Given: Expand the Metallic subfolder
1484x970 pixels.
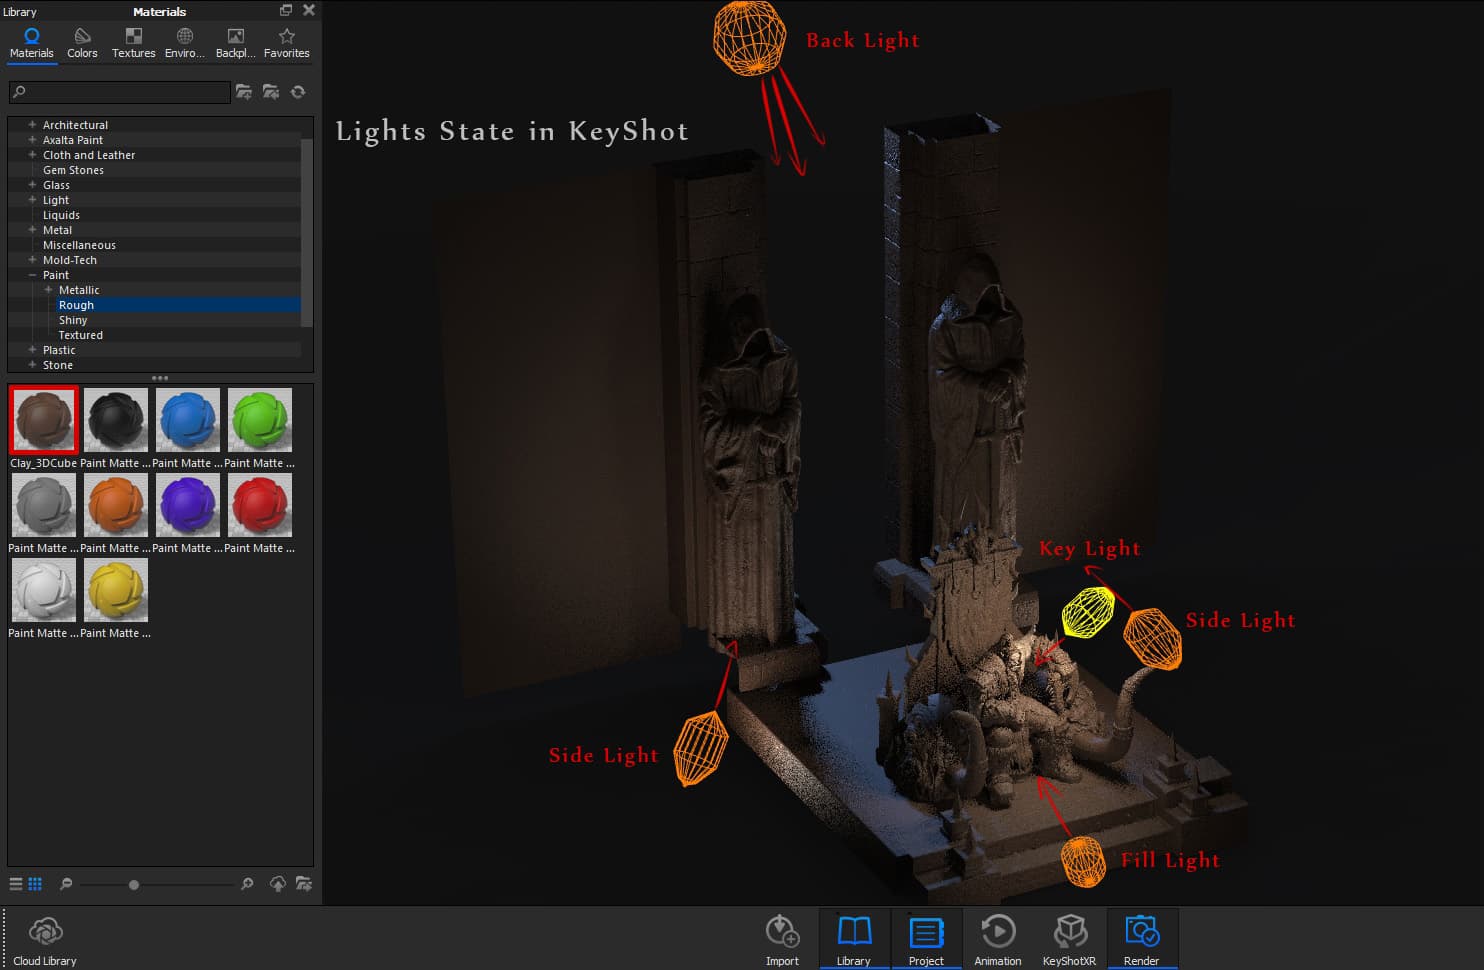Looking at the screenshot, I should (48, 290).
